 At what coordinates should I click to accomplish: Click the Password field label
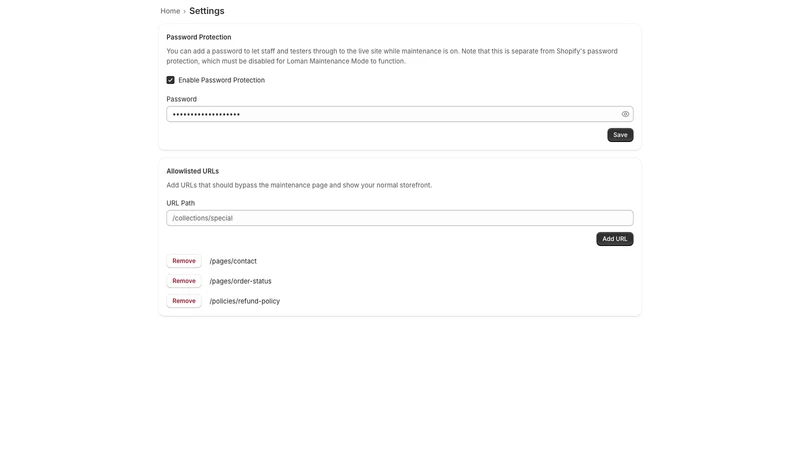[181, 99]
